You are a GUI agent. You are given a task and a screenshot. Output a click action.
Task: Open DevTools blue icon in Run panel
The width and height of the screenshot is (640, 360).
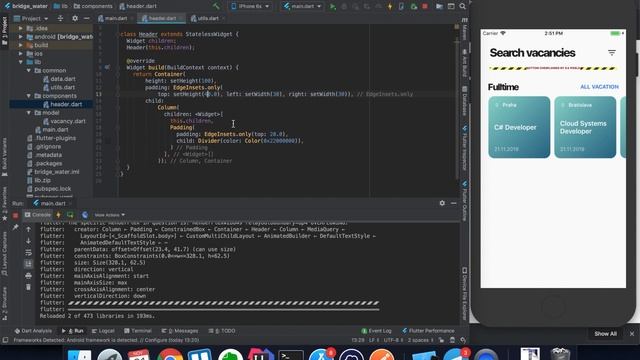pos(85,215)
